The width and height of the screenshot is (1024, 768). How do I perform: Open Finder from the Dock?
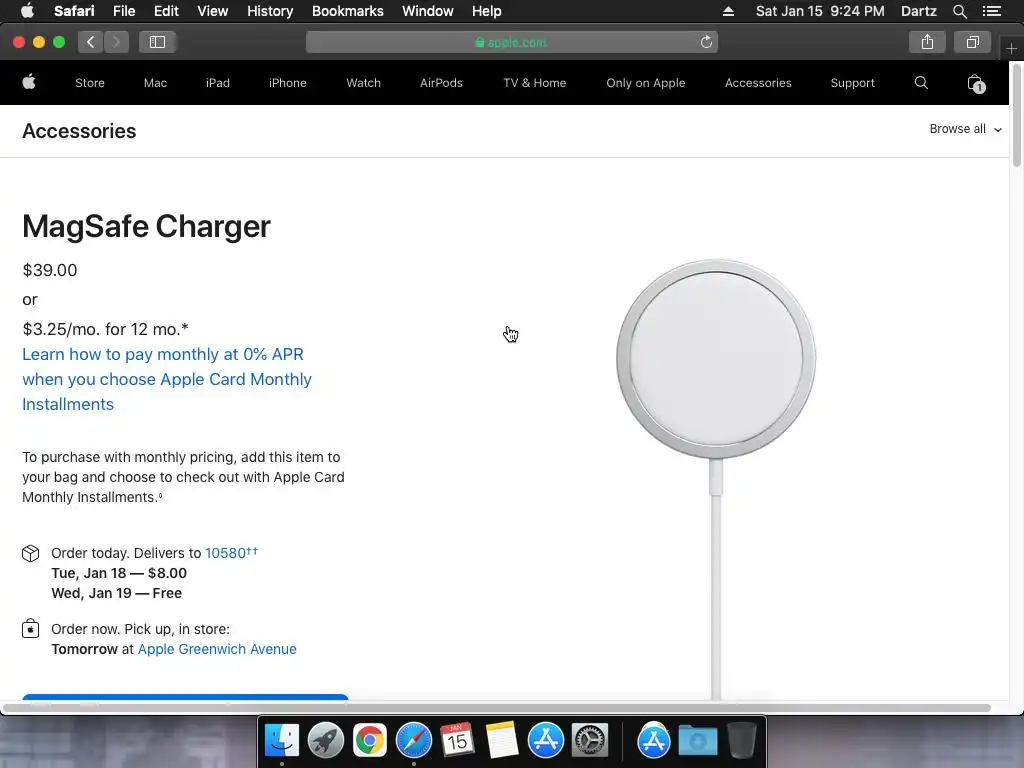click(281, 740)
